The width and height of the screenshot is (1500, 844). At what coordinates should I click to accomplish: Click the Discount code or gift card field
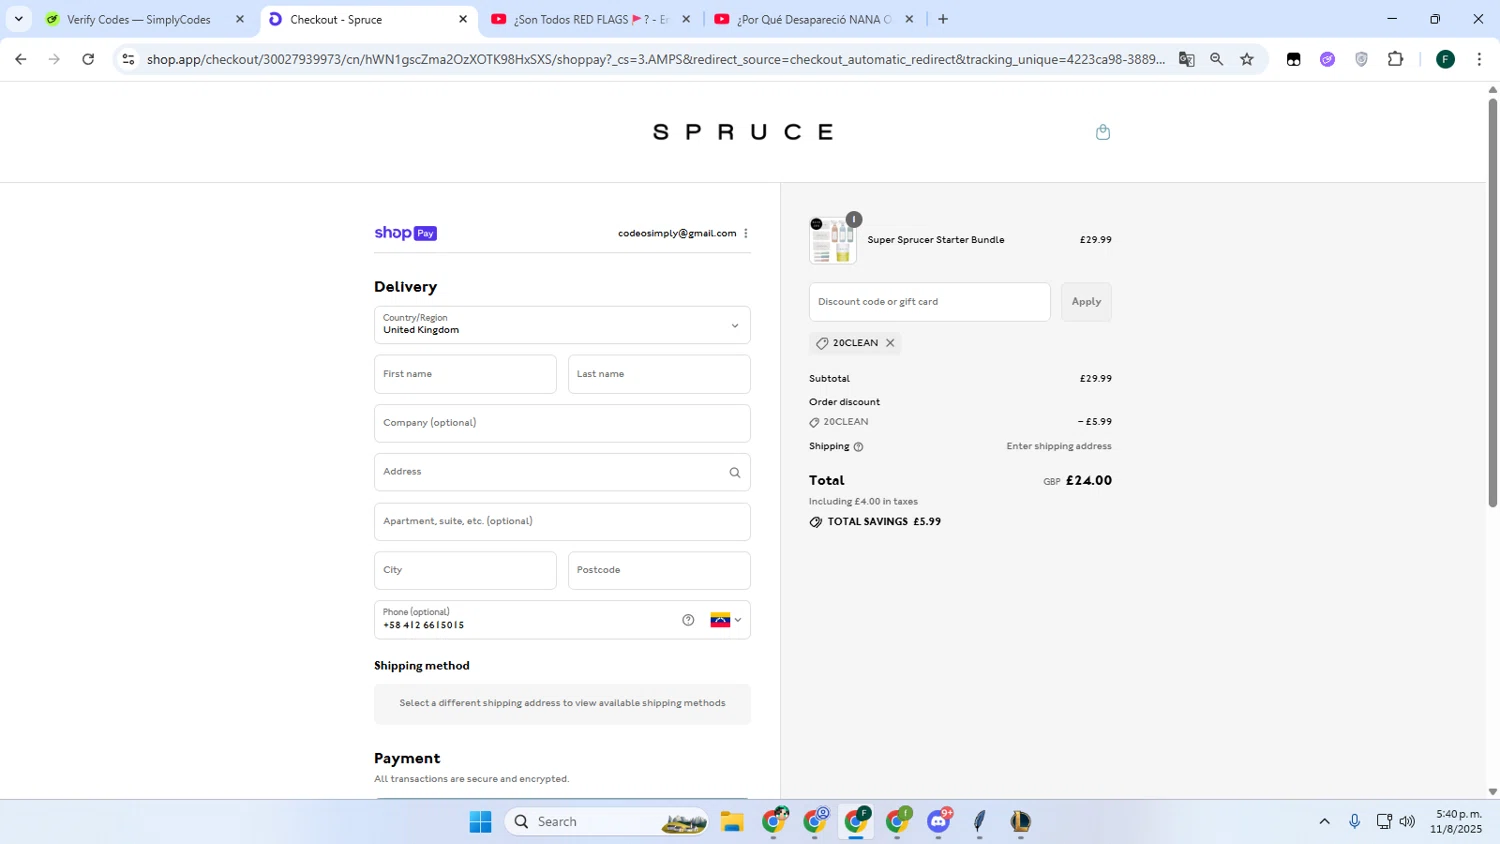click(930, 302)
